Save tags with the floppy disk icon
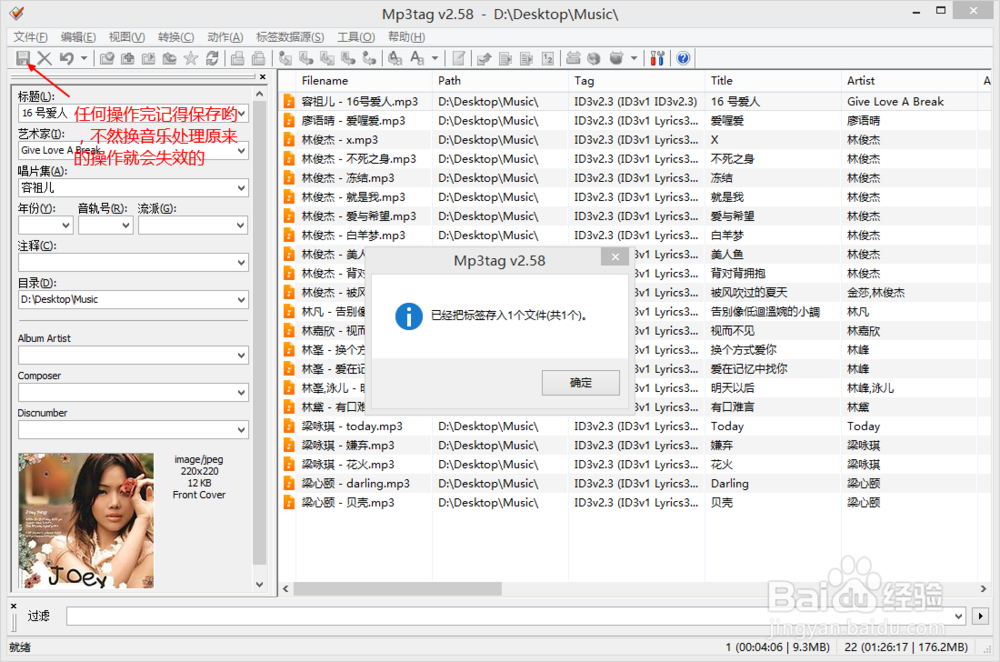This screenshot has height=662, width=1000. point(23,59)
